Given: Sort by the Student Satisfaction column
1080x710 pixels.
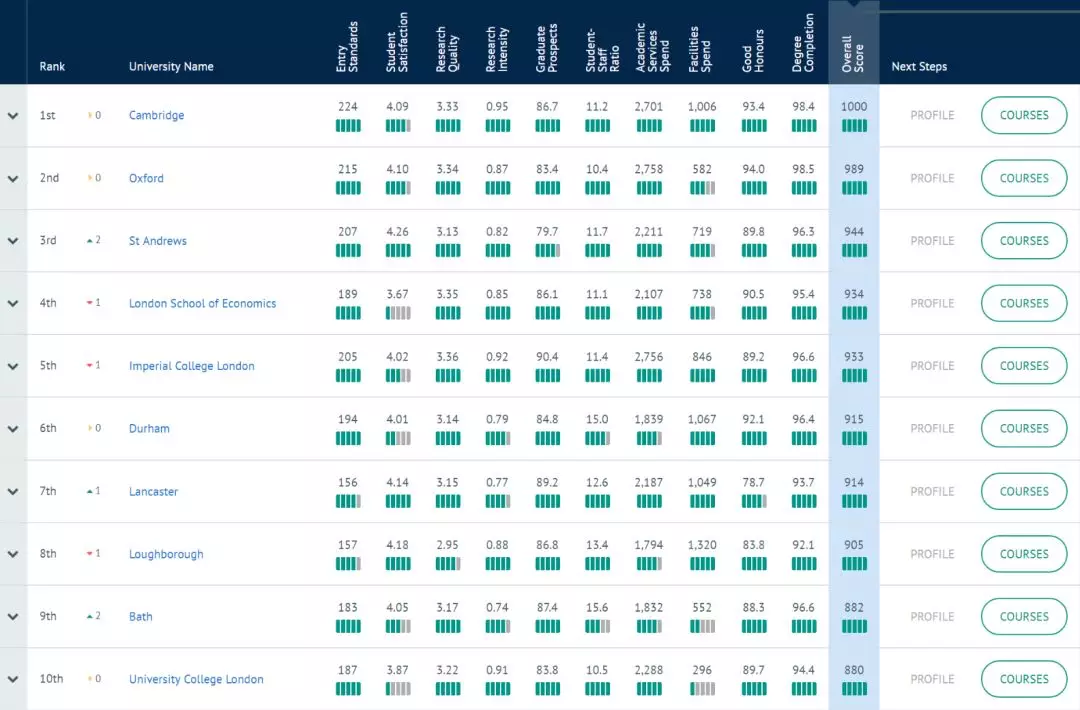Looking at the screenshot, I should pos(397,43).
